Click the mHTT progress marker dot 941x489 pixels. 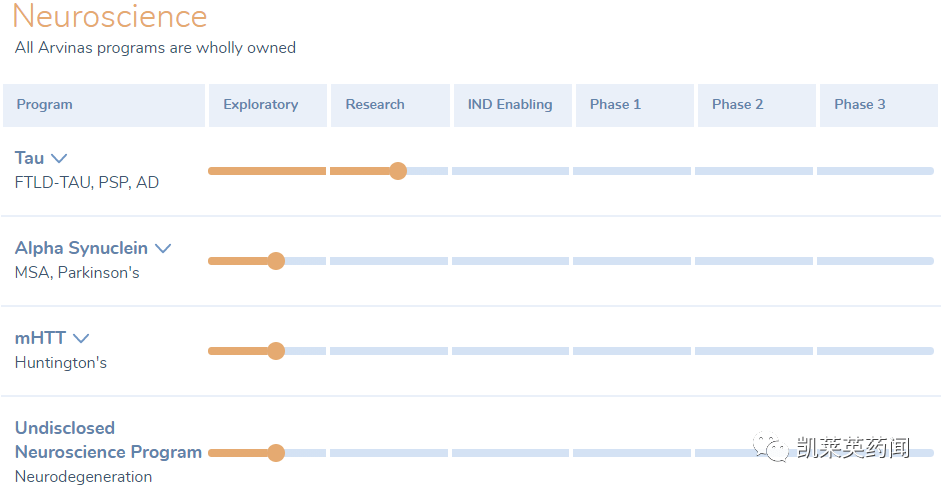pyautogui.click(x=276, y=351)
